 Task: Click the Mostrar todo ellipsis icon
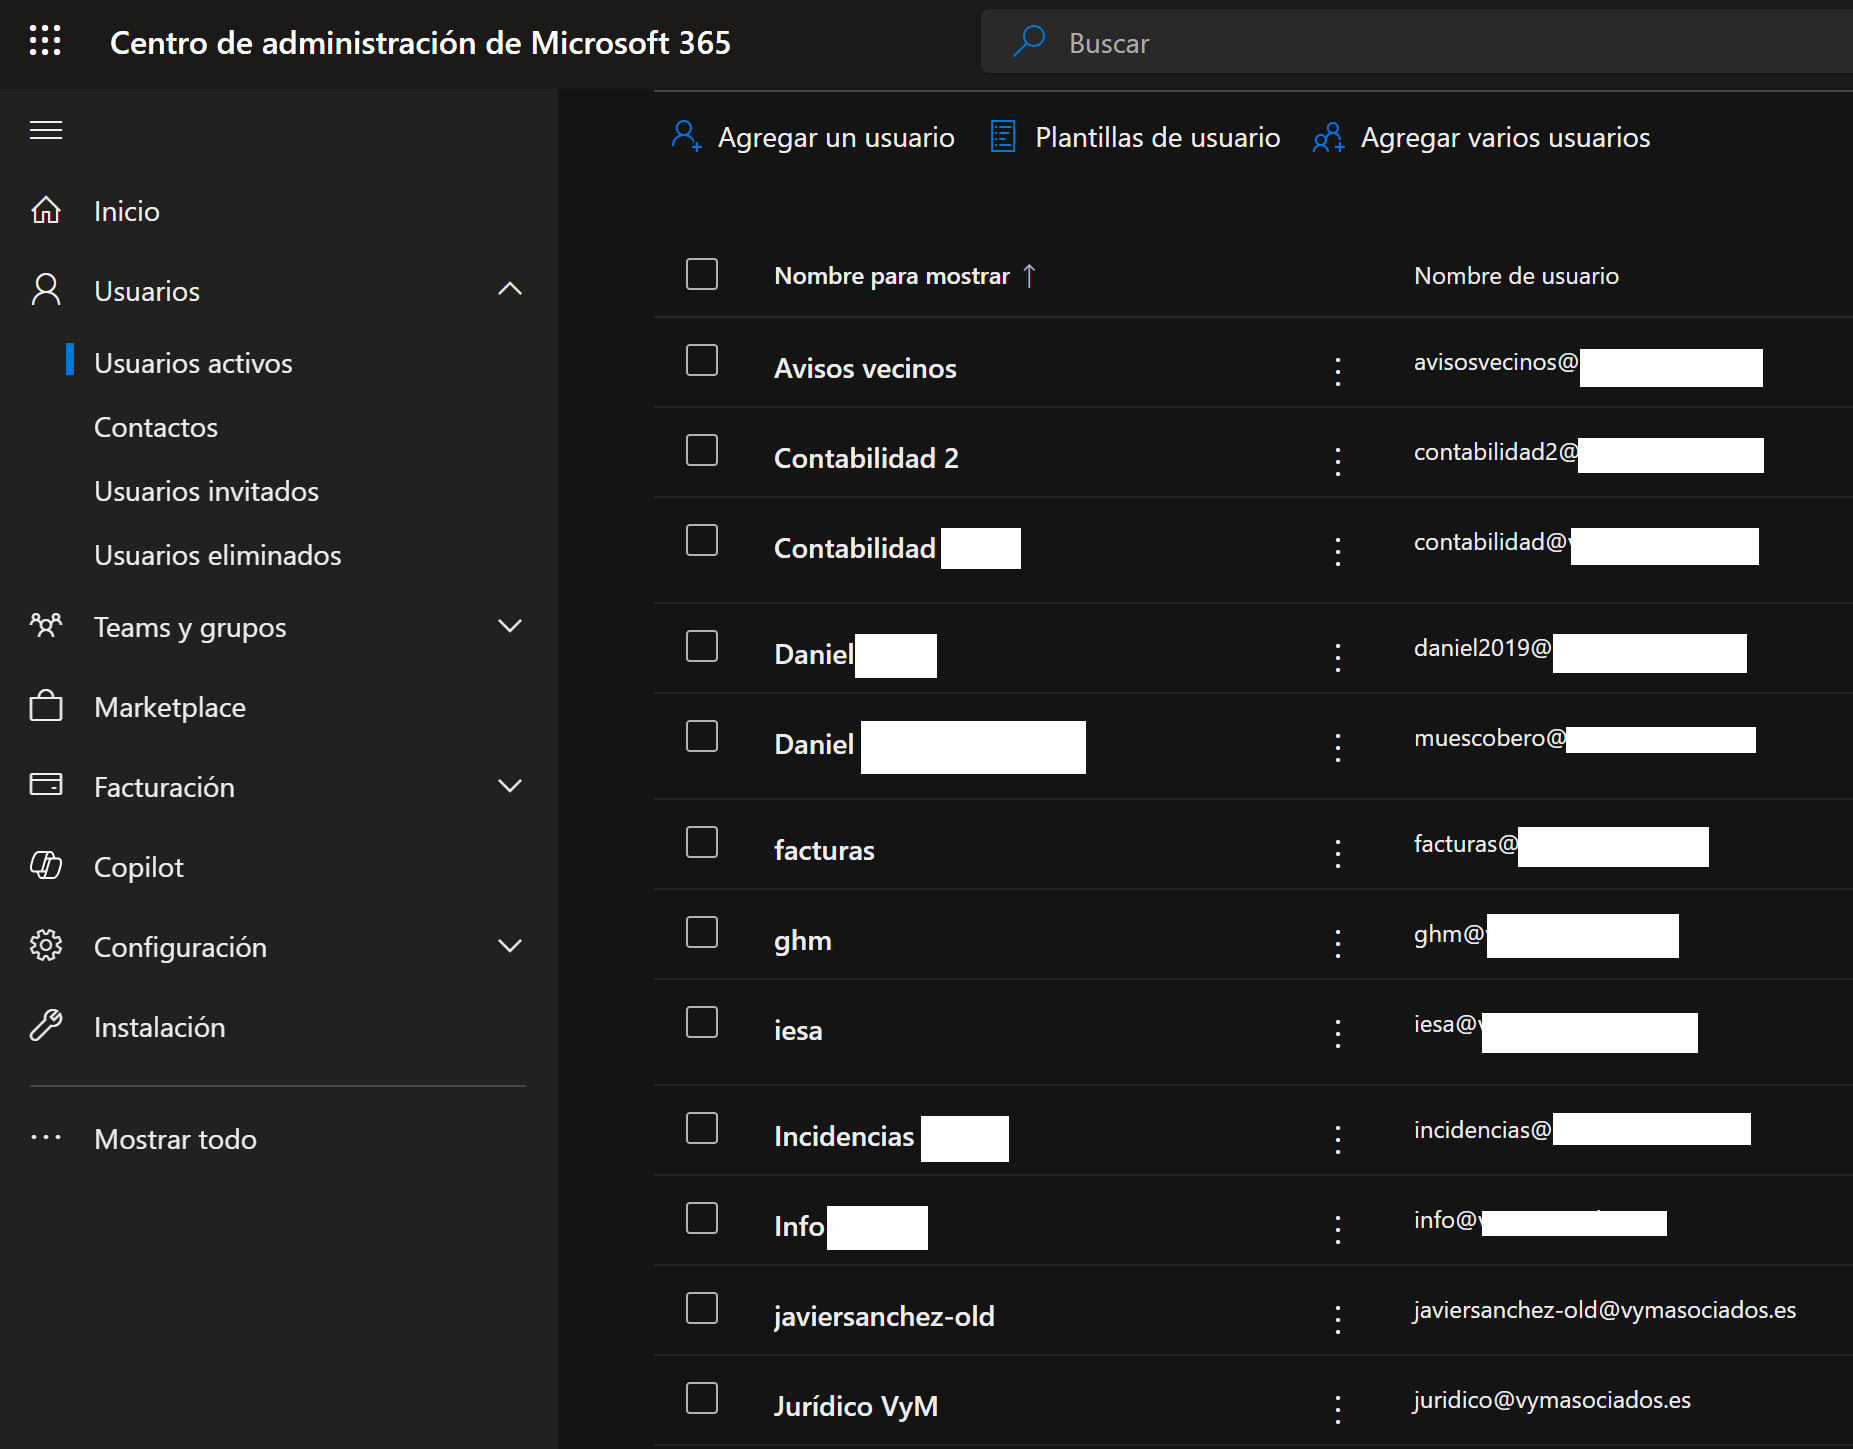46,1138
